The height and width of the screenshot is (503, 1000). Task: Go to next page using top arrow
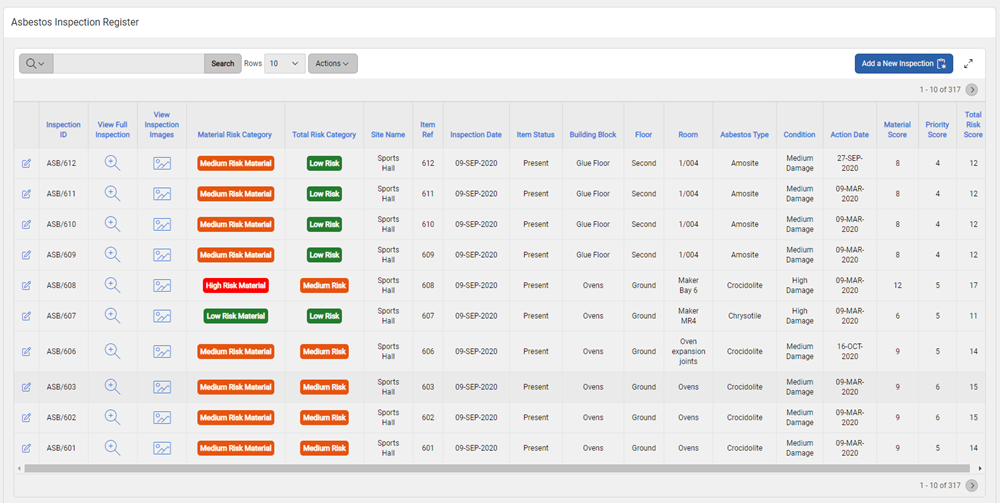point(971,90)
